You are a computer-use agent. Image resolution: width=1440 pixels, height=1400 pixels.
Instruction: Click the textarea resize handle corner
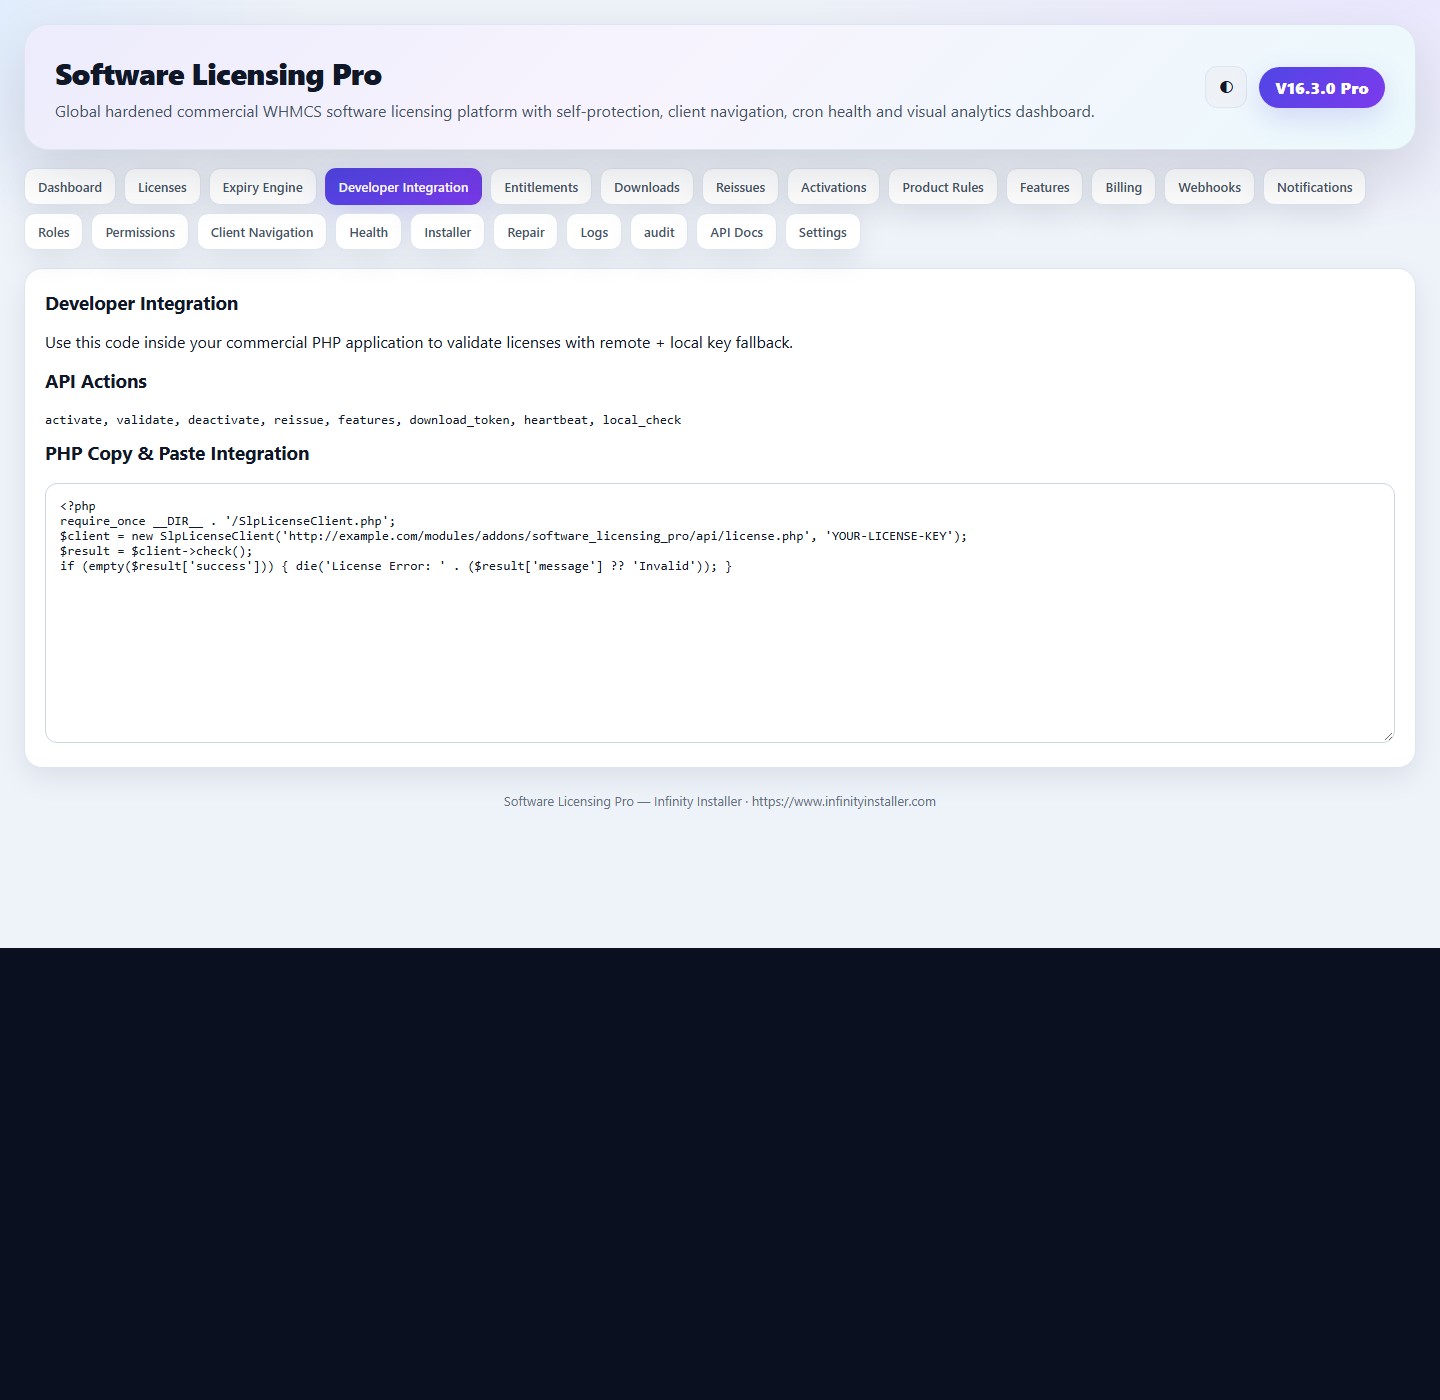[1388, 736]
